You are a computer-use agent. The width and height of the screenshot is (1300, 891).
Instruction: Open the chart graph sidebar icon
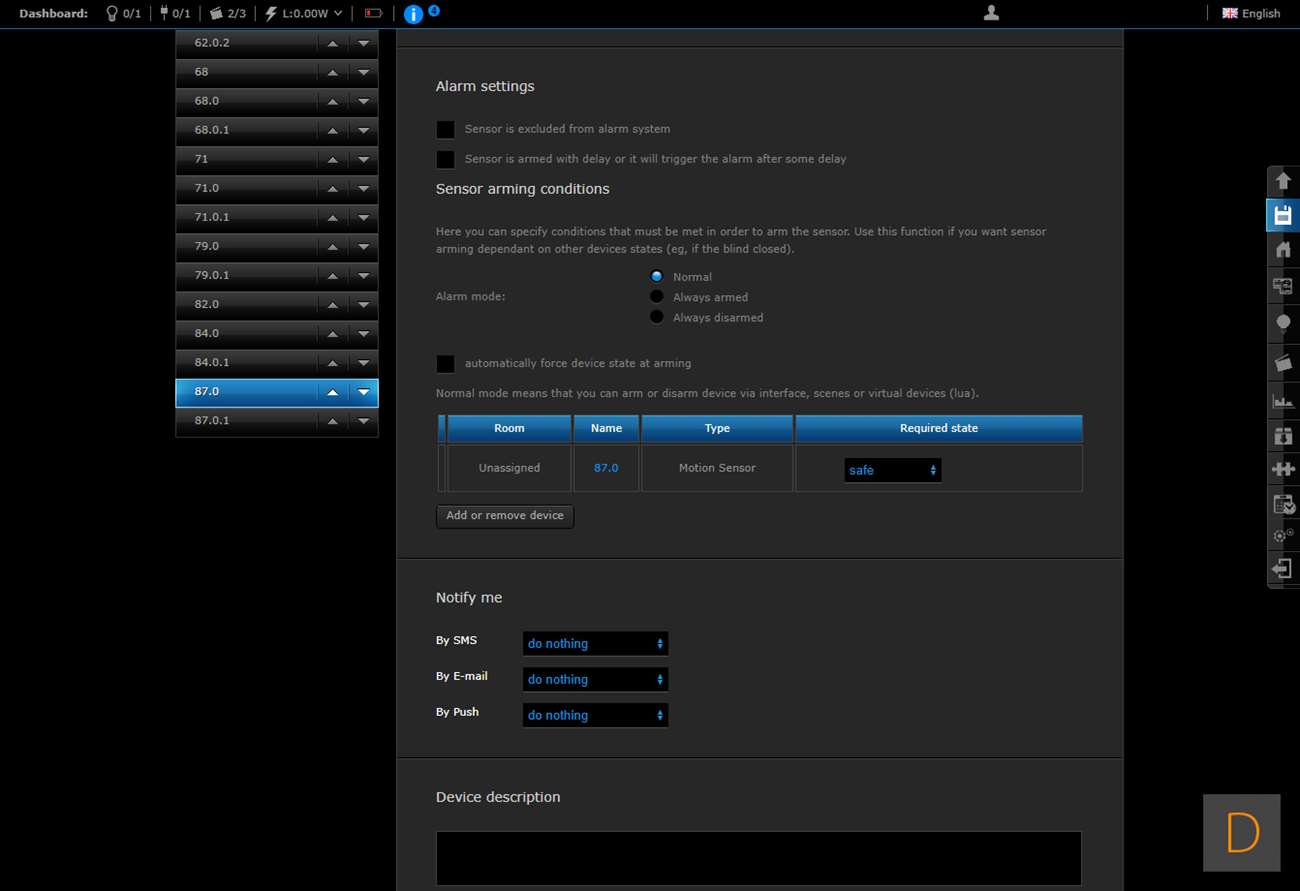(1283, 400)
